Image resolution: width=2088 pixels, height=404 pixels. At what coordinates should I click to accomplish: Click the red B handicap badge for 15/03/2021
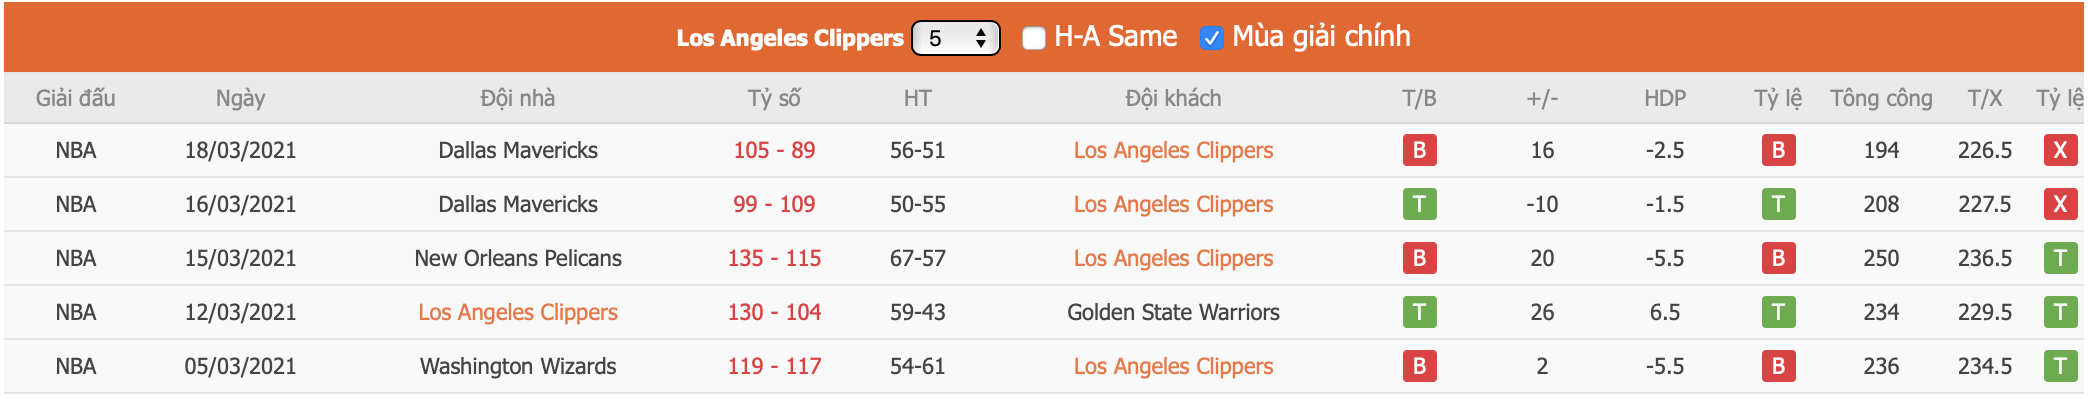(1778, 258)
